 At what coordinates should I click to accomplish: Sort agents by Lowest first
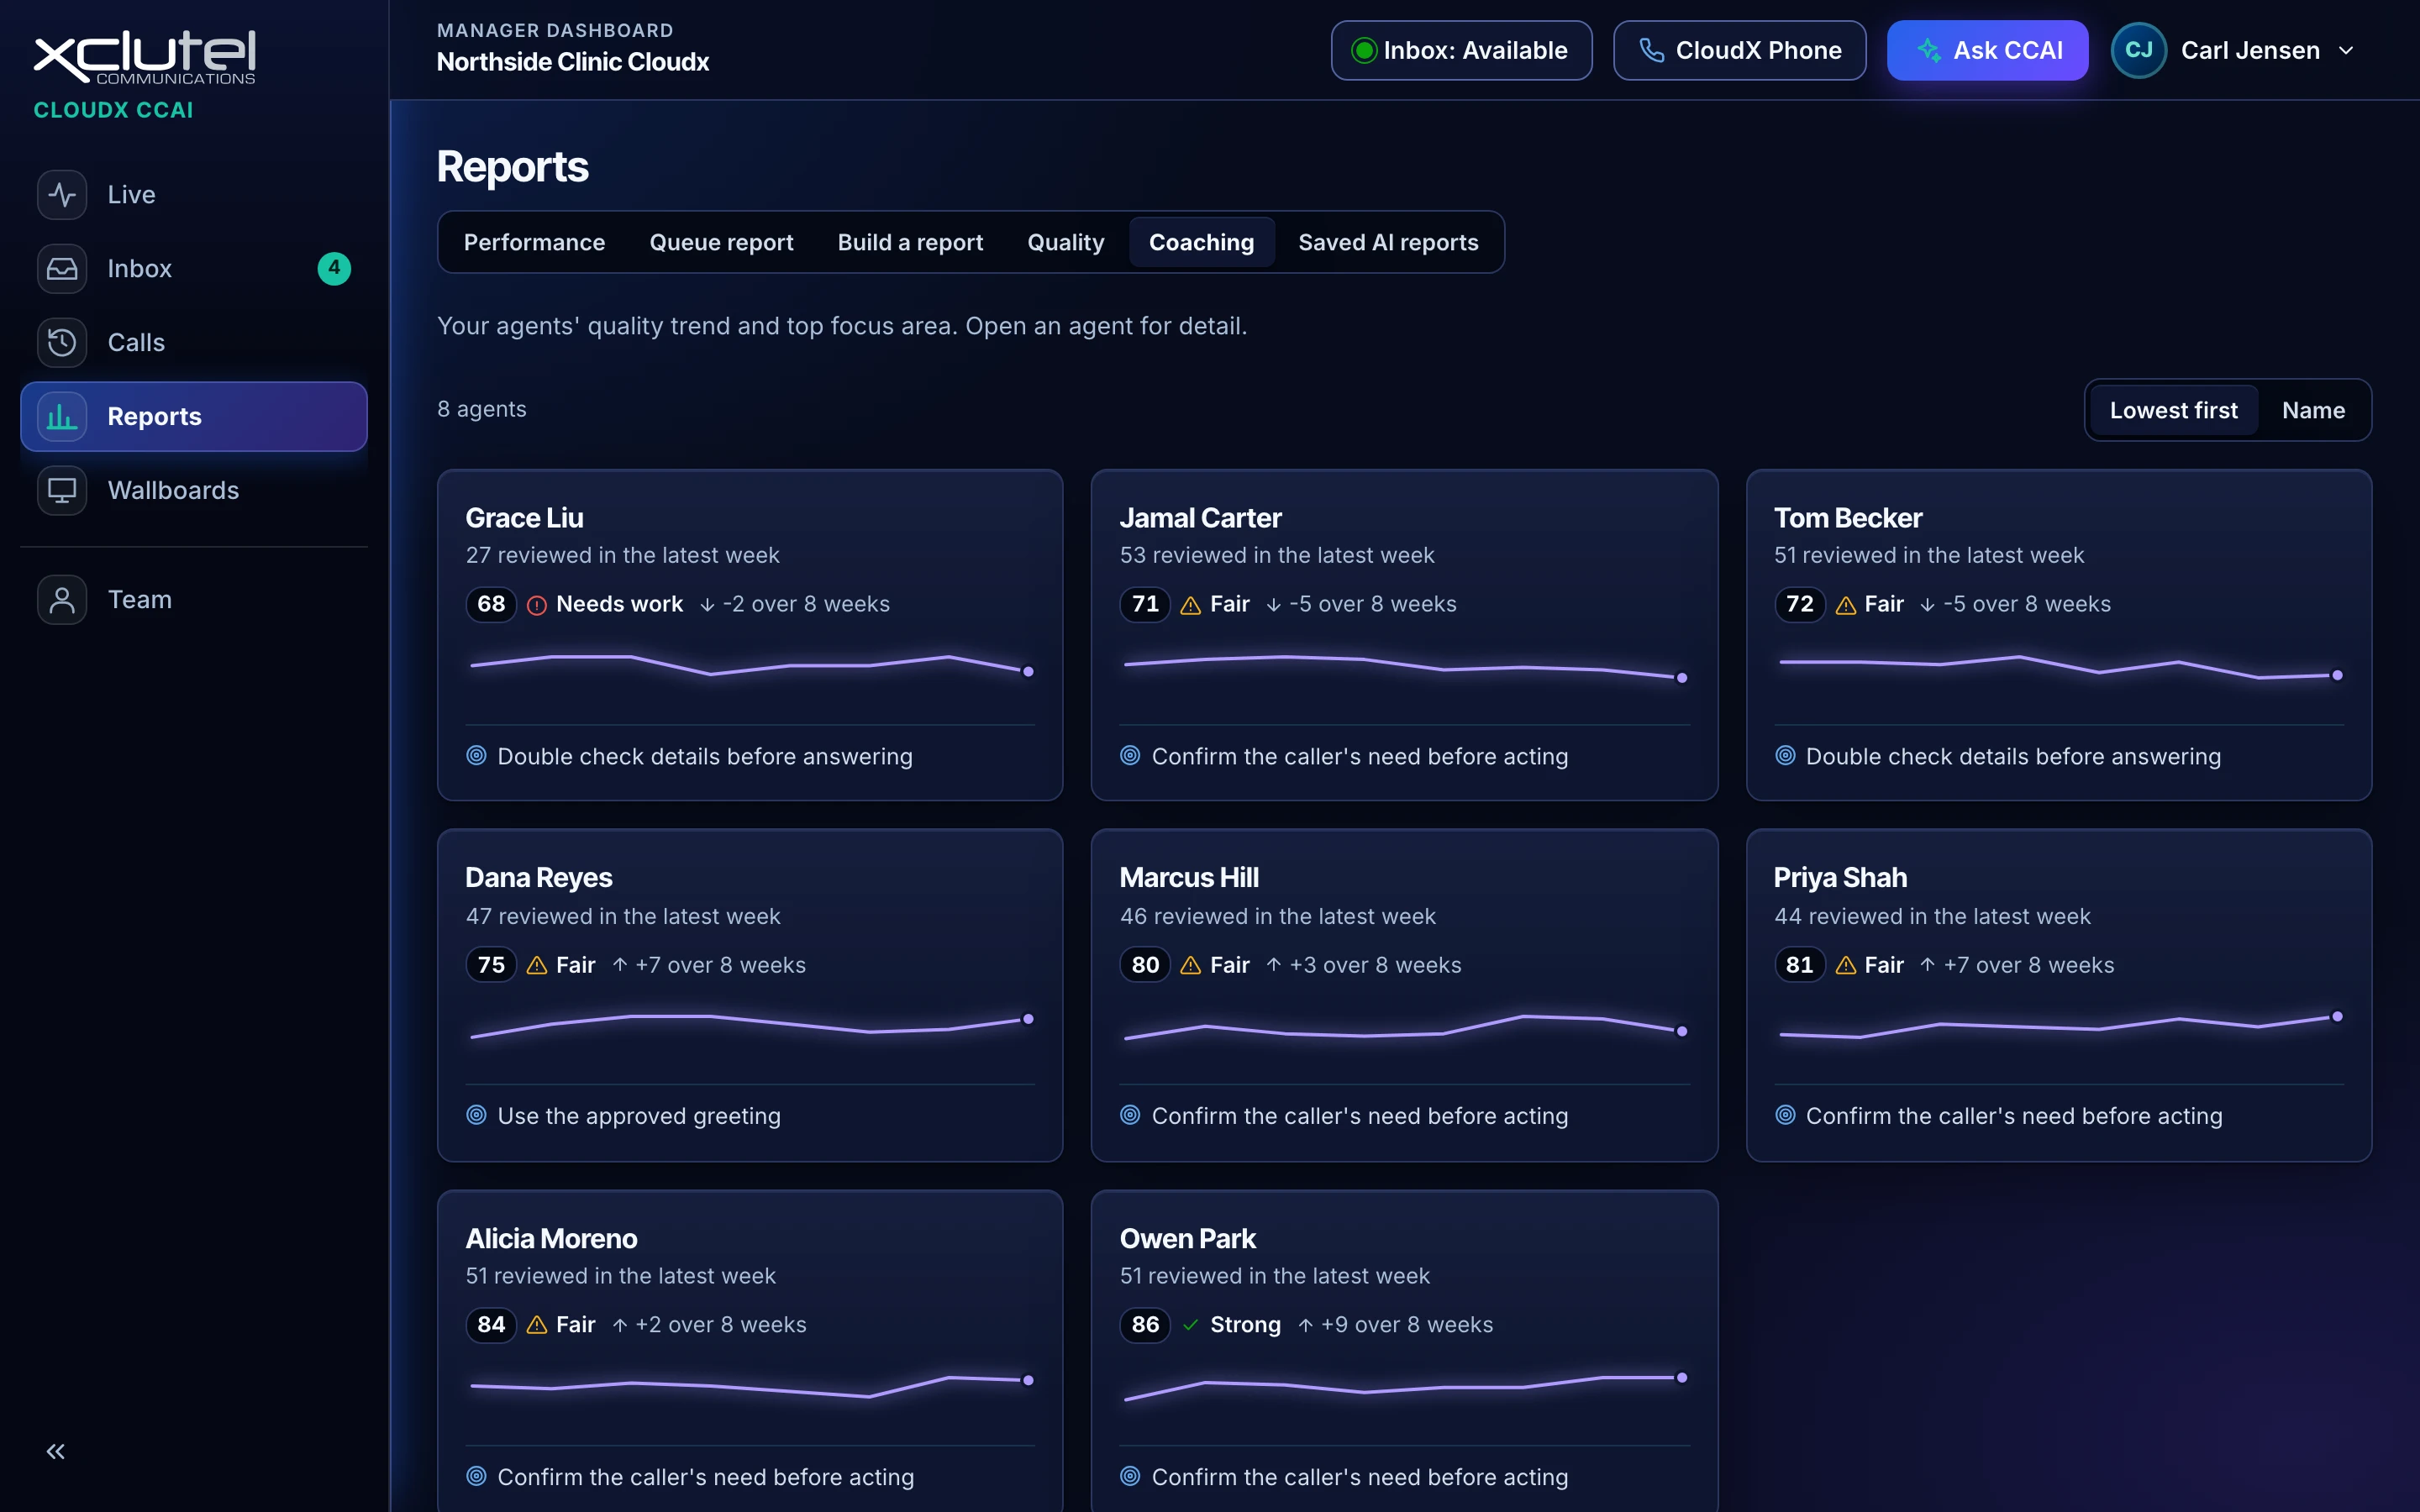tap(2173, 410)
